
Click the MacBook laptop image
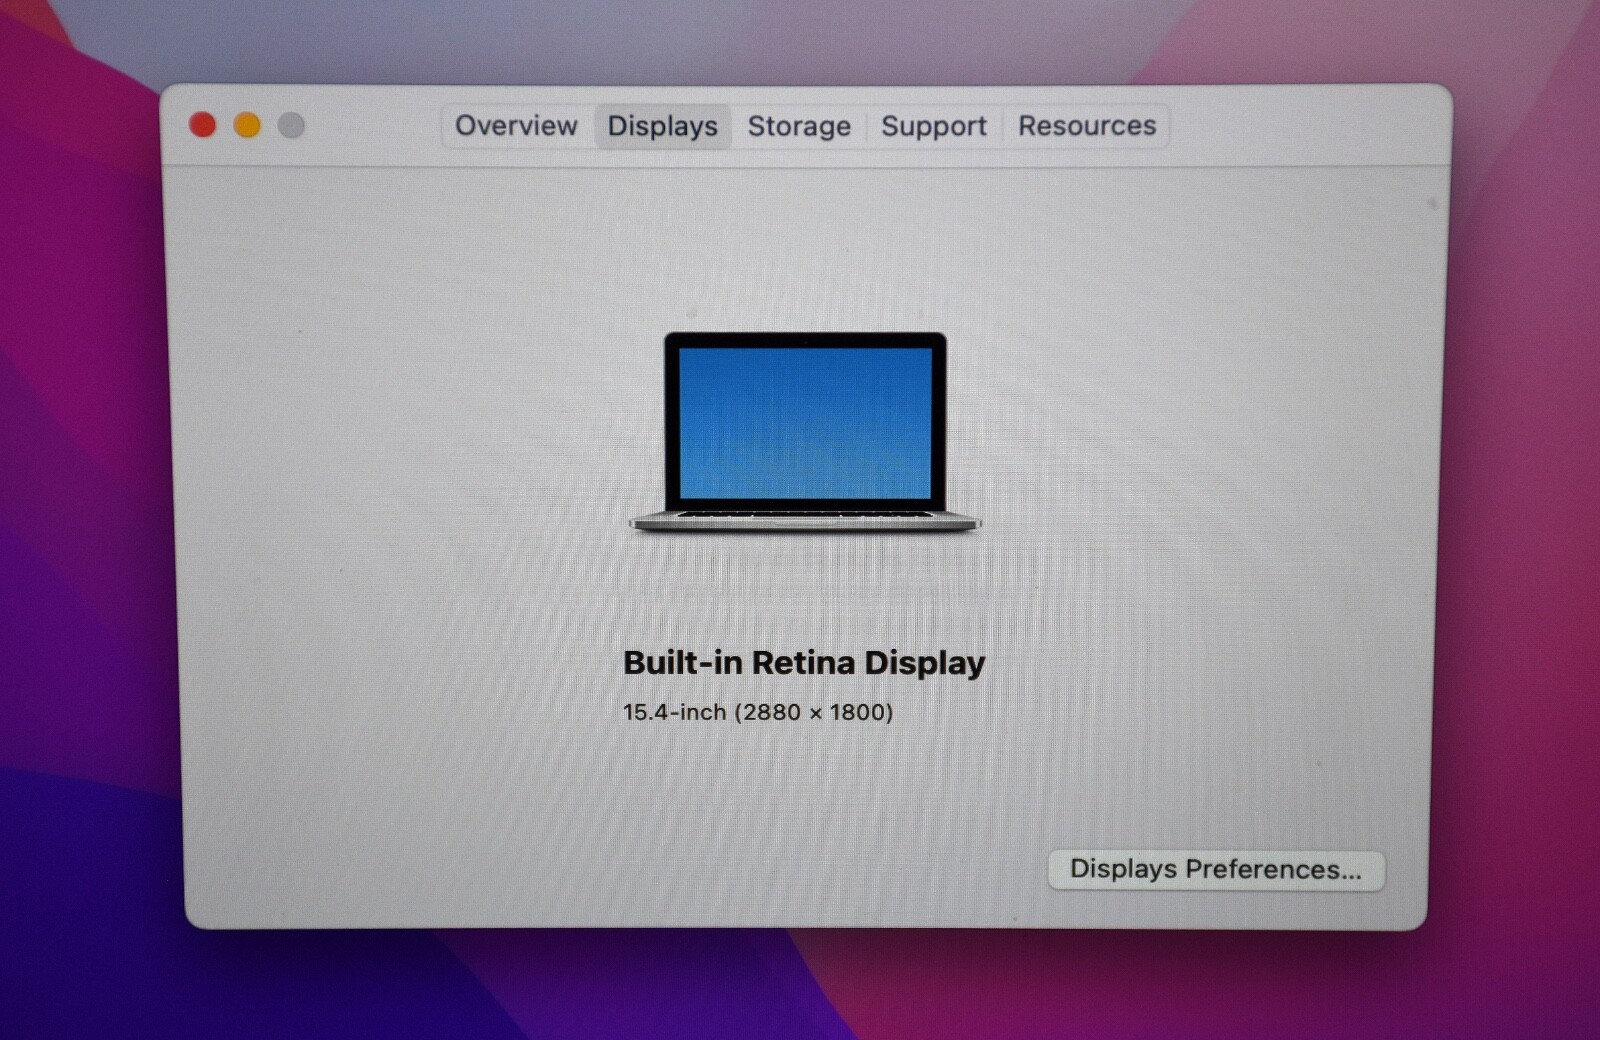click(805, 432)
